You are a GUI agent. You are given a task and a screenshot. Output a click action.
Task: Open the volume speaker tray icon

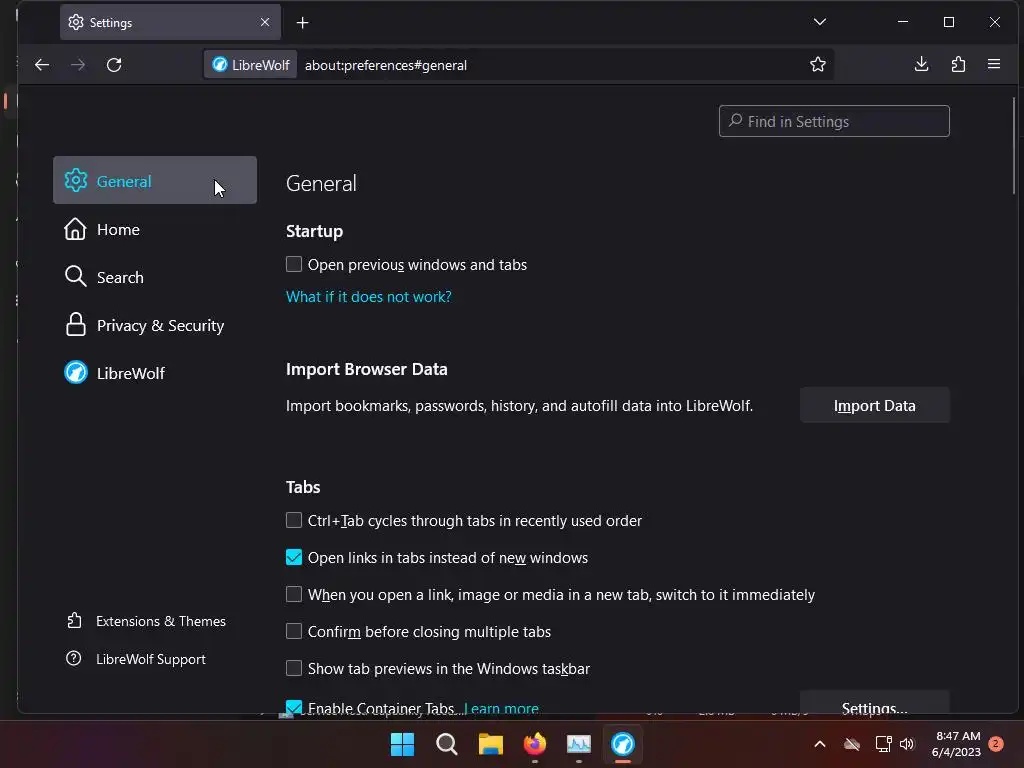pyautogui.click(x=907, y=744)
